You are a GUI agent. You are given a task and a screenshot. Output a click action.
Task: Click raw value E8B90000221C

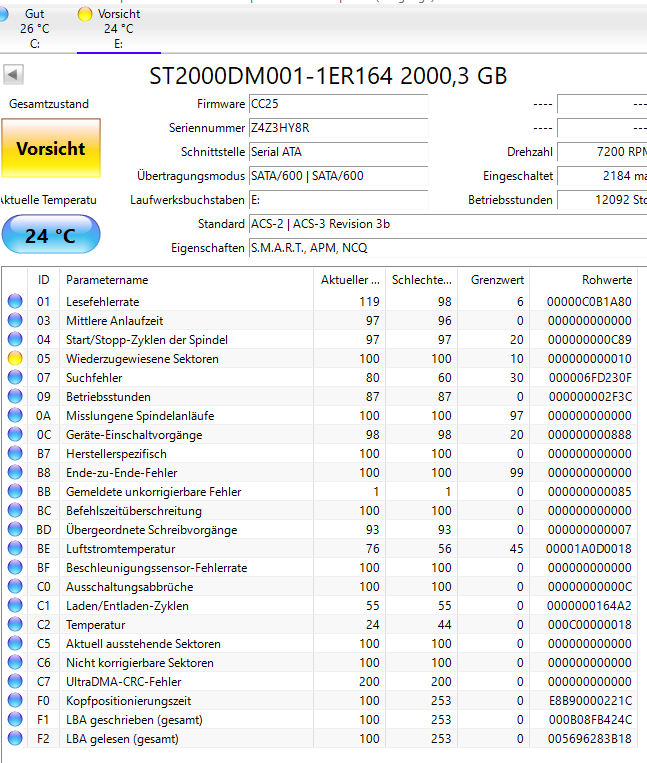591,700
